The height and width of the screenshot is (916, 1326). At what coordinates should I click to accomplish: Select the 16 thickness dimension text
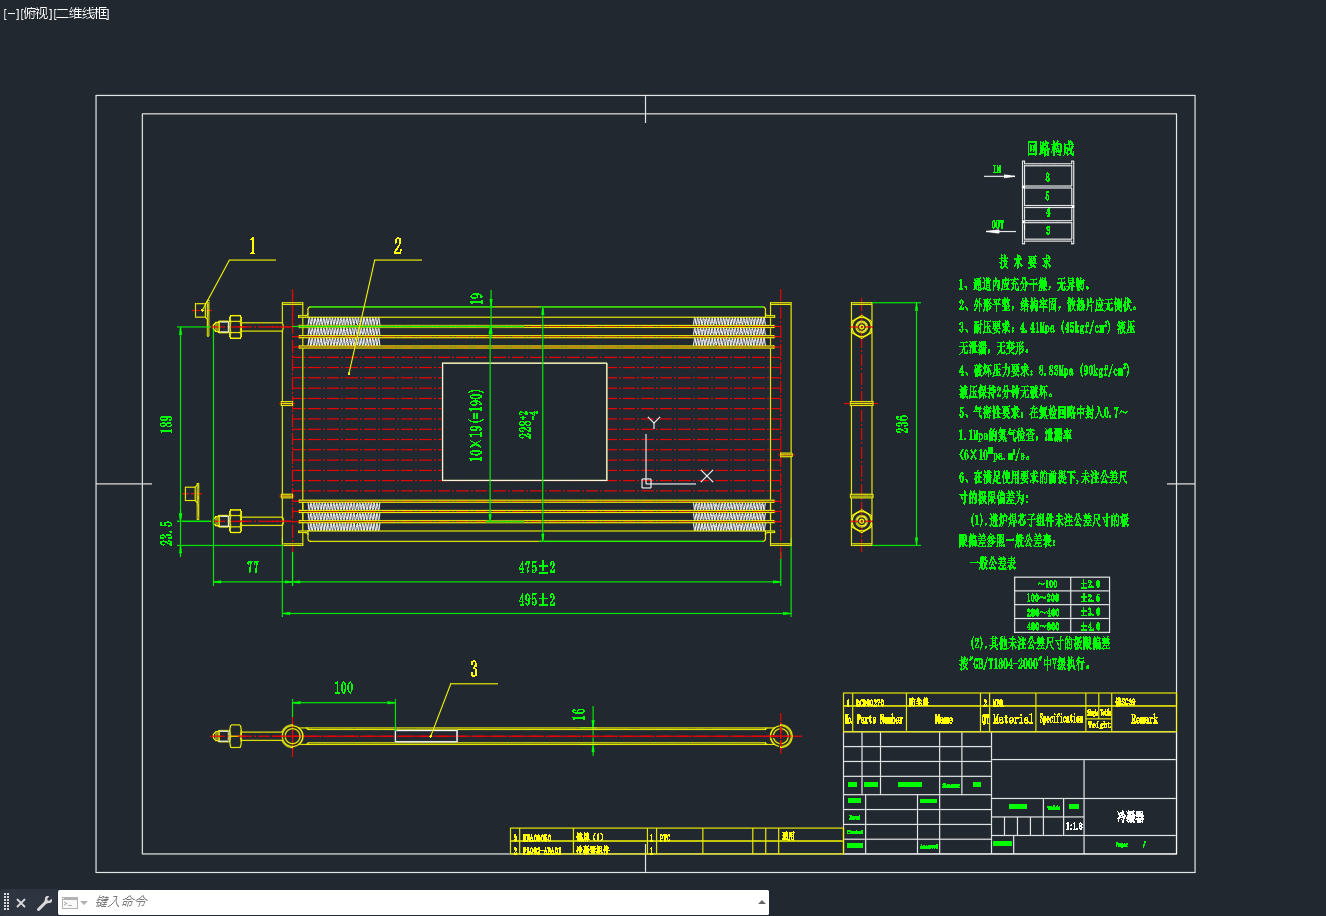point(579,714)
